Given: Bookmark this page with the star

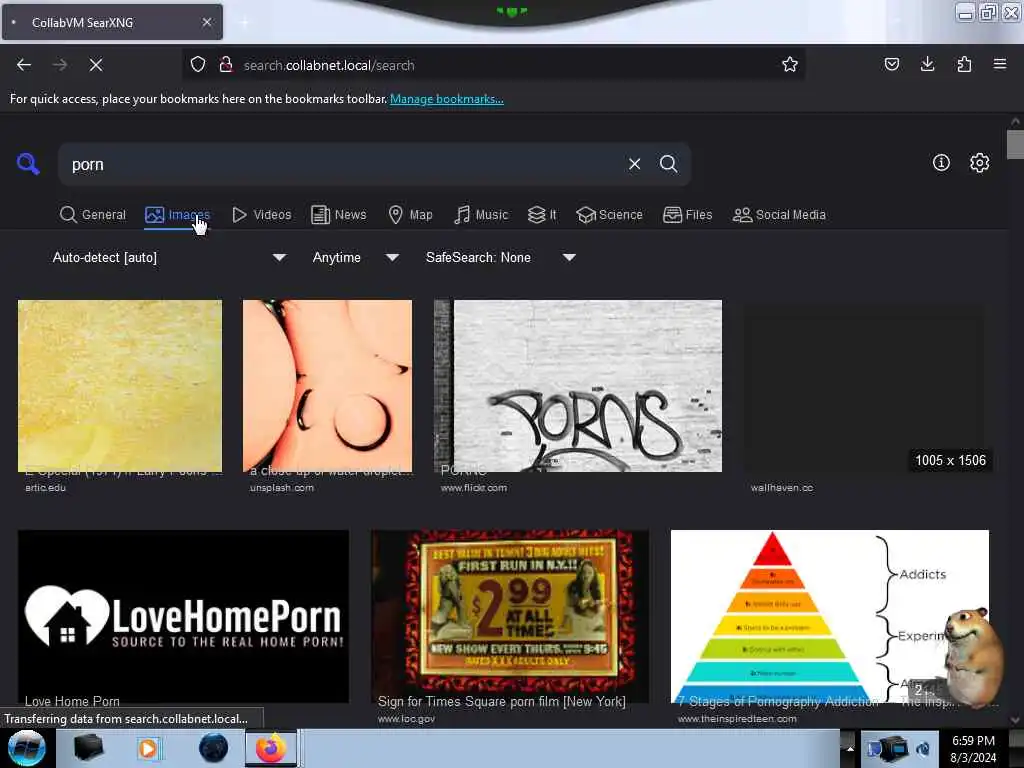Looking at the screenshot, I should tap(790, 64).
